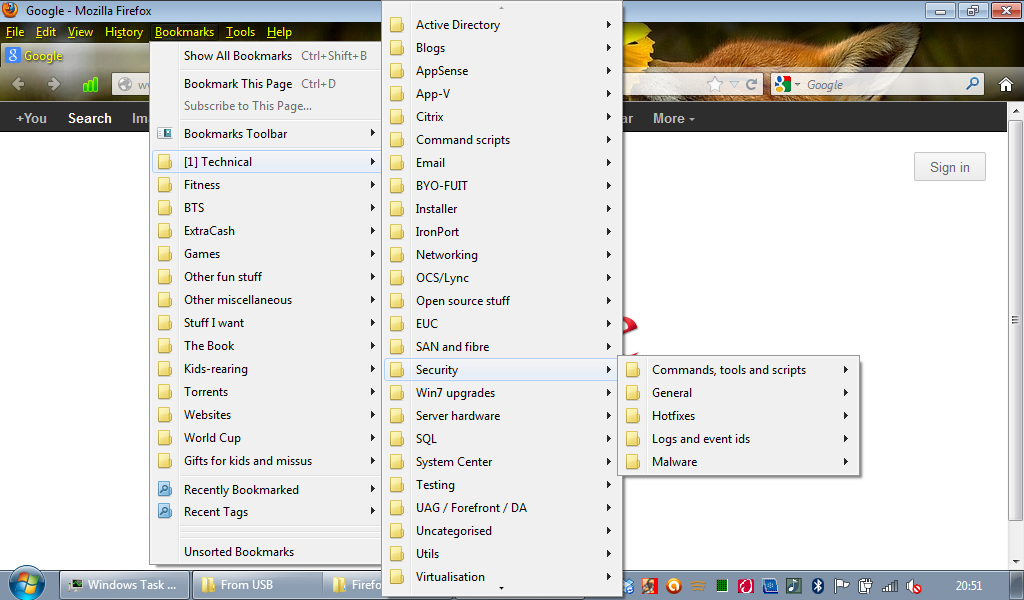1024x600 pixels.
Task: Click the Malware folder icon
Action: (x=633, y=462)
